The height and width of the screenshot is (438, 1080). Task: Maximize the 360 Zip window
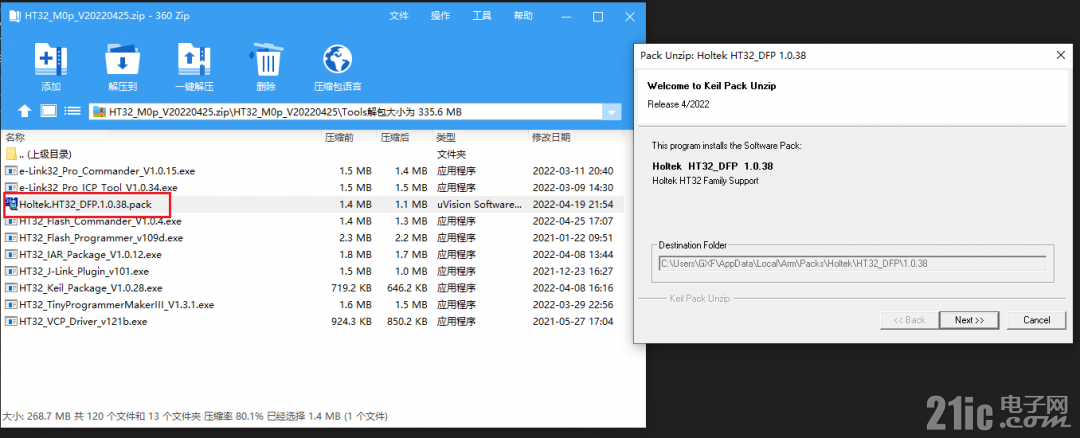pyautogui.click(x=598, y=16)
